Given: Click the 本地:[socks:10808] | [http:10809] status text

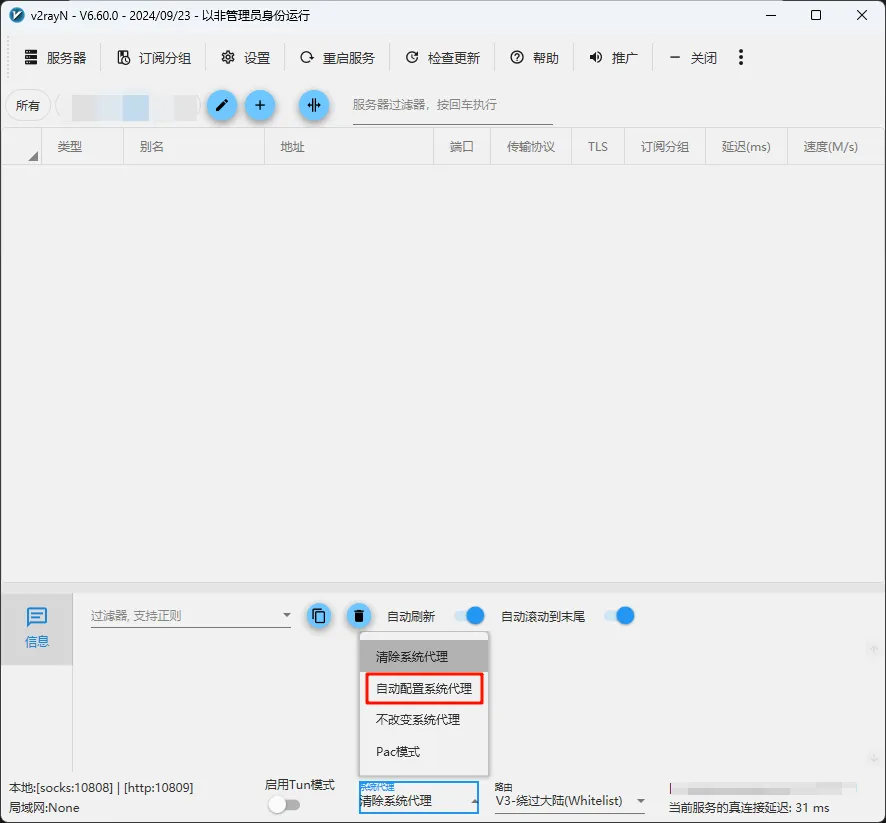Looking at the screenshot, I should pos(101,787).
